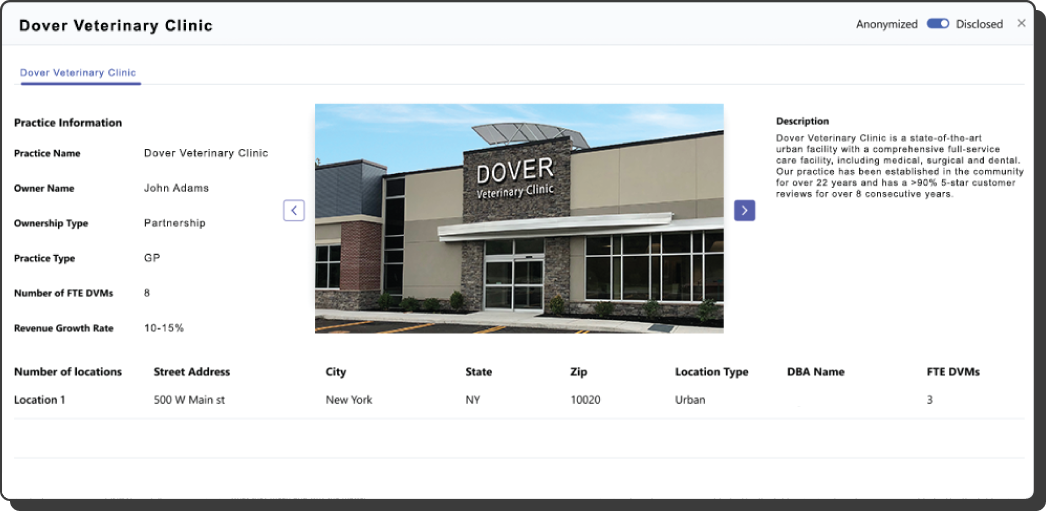Click the New York city cell
The width and height of the screenshot is (1046, 511).
click(x=349, y=400)
